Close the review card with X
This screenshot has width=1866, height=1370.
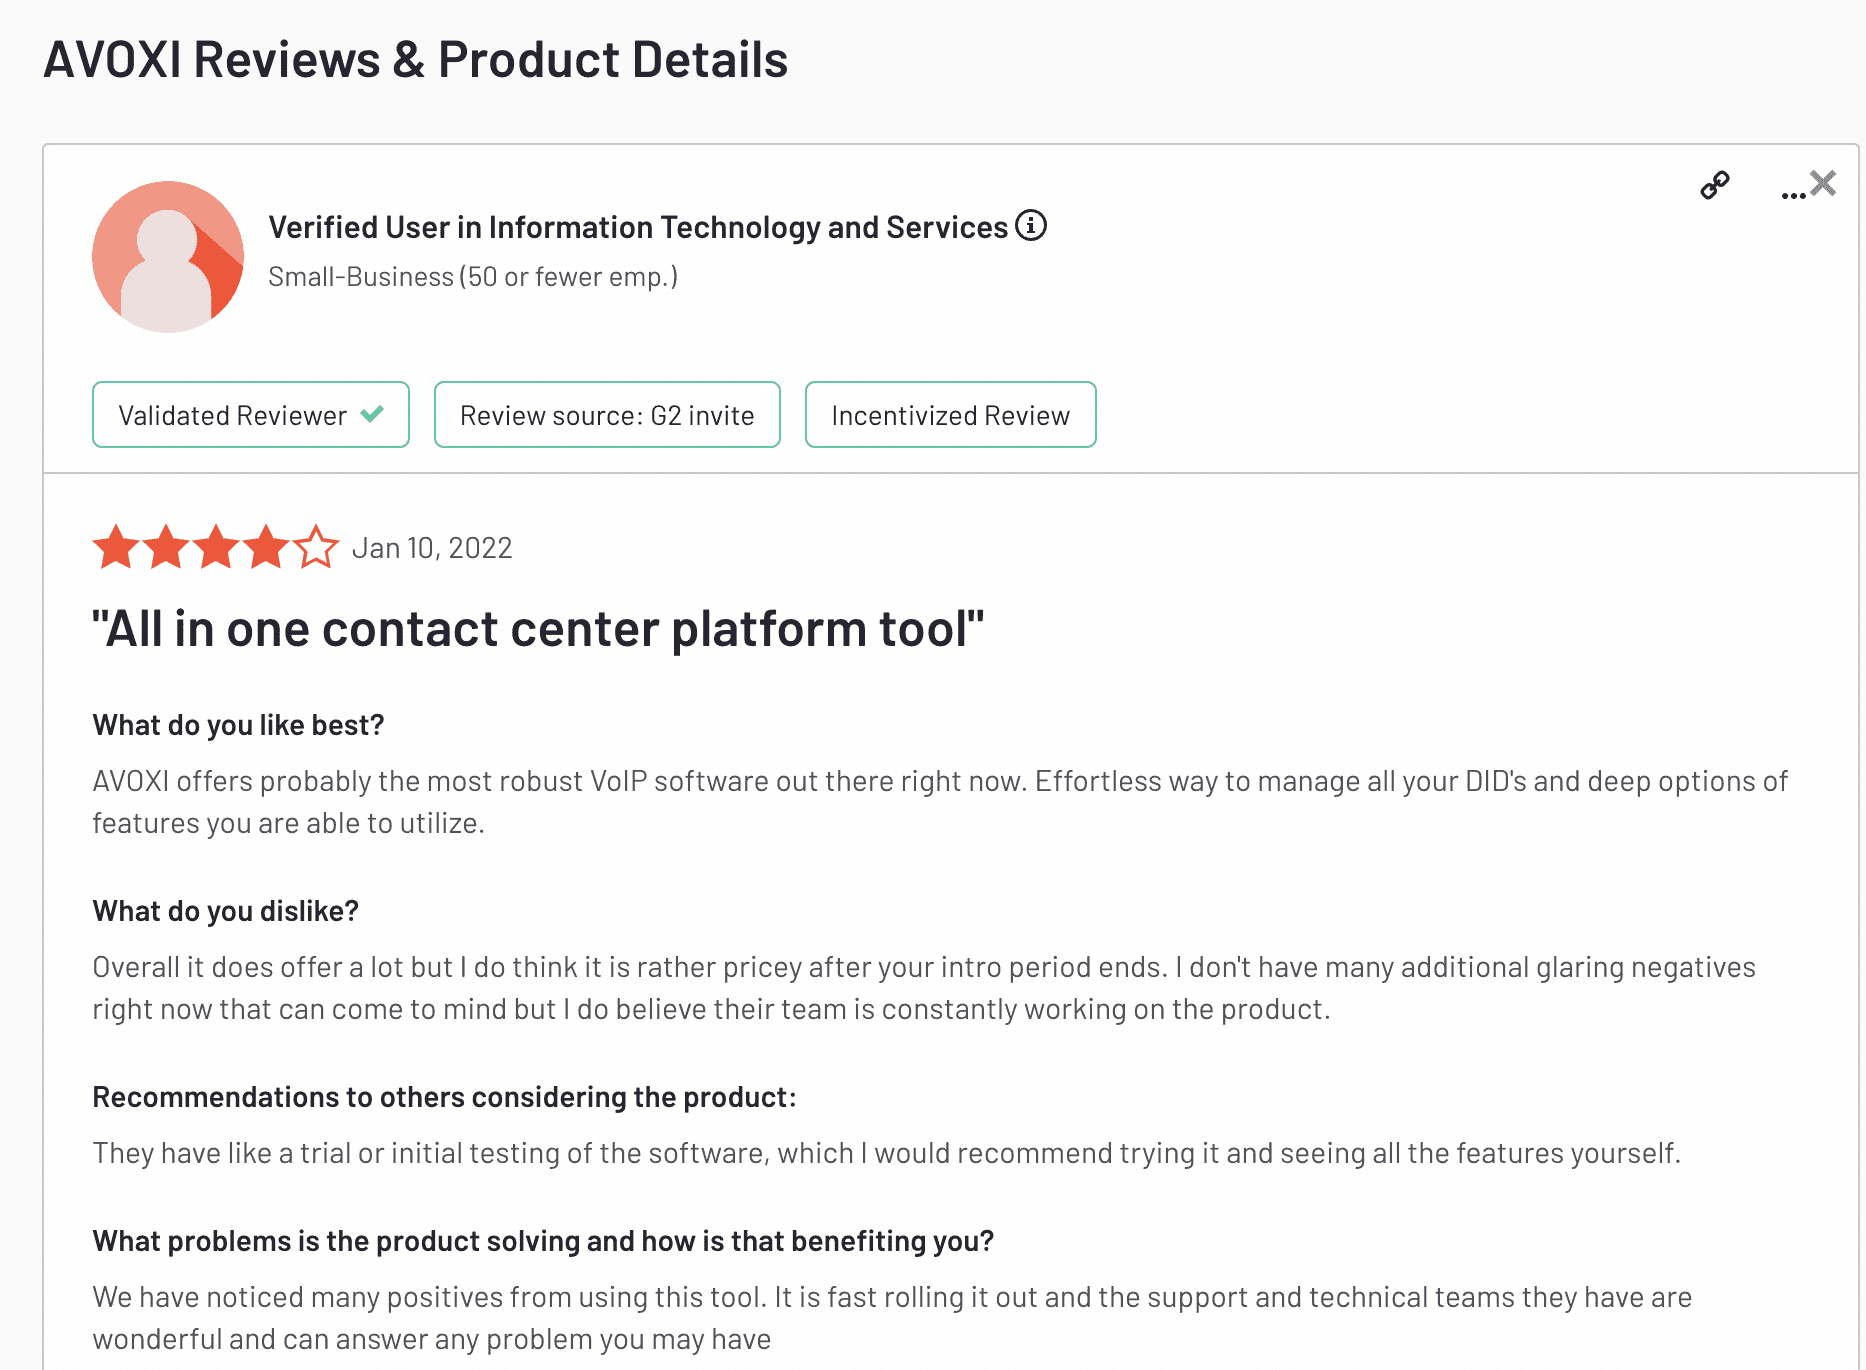[1823, 183]
